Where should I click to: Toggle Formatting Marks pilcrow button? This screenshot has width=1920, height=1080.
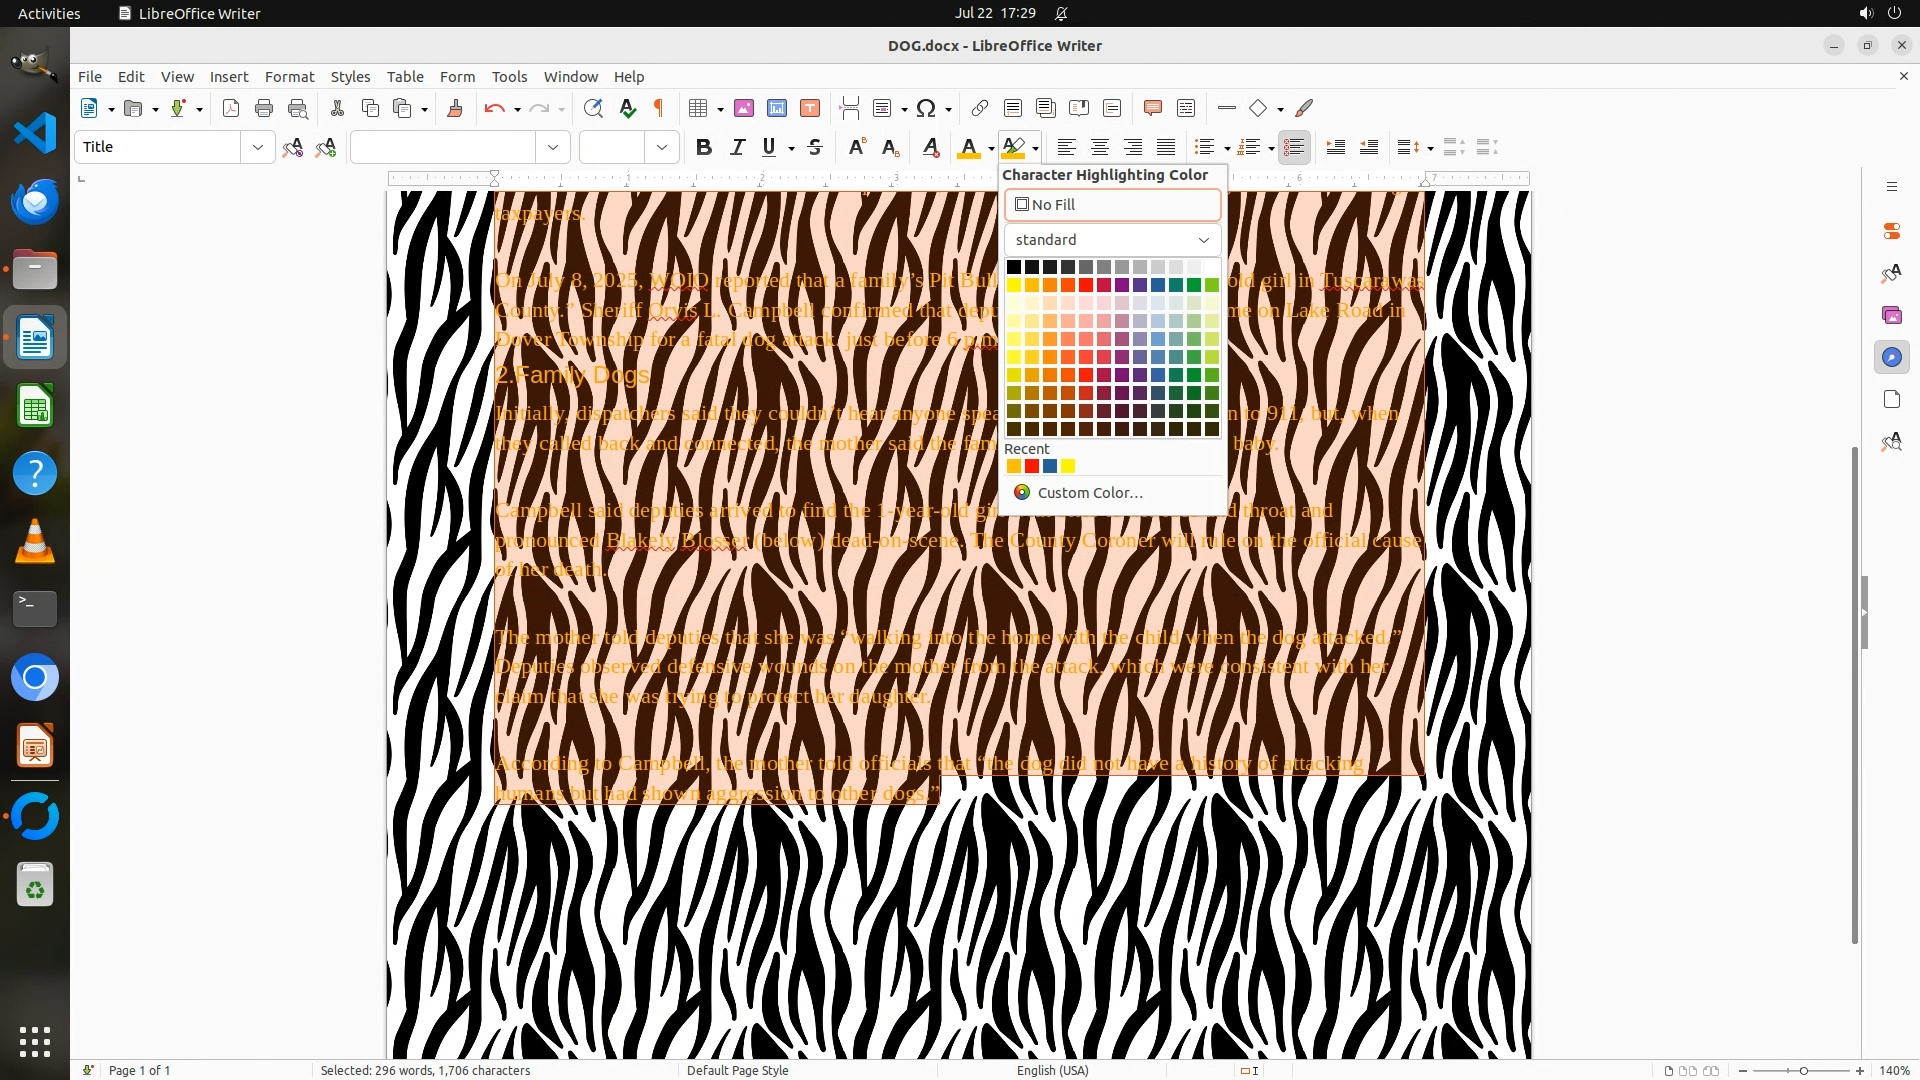pyautogui.click(x=659, y=108)
